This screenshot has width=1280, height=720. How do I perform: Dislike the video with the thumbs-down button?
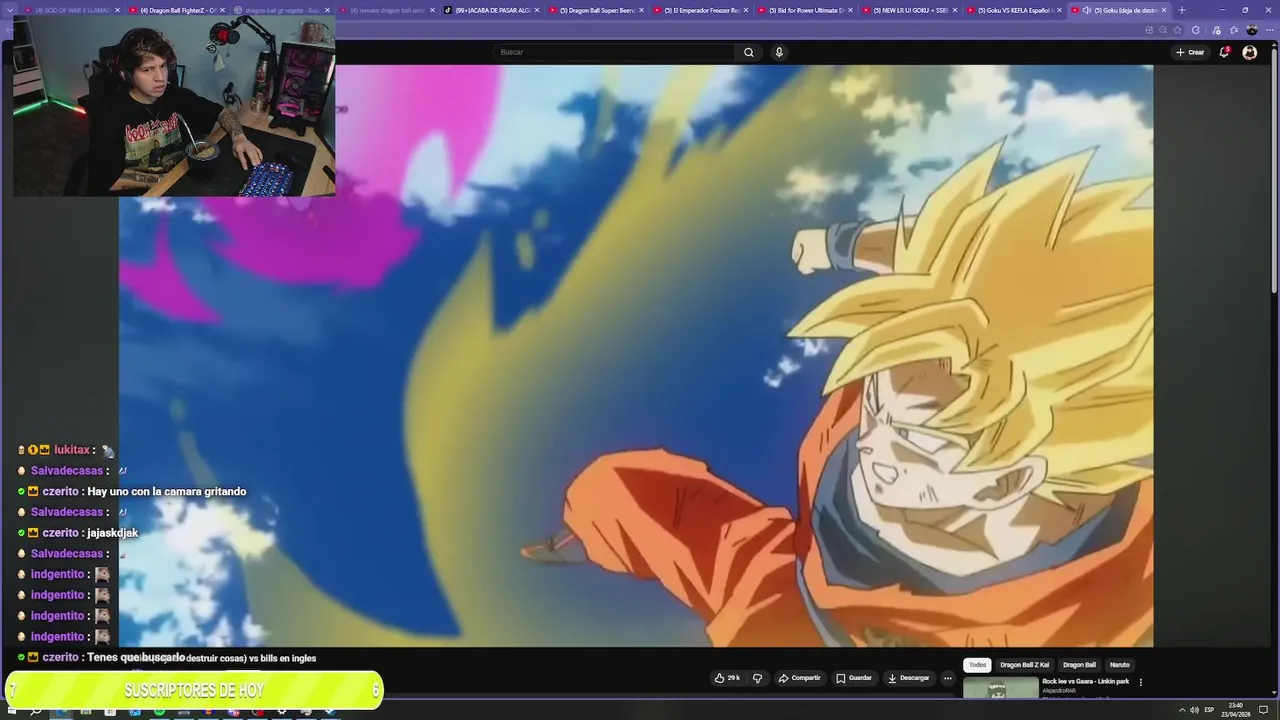757,678
